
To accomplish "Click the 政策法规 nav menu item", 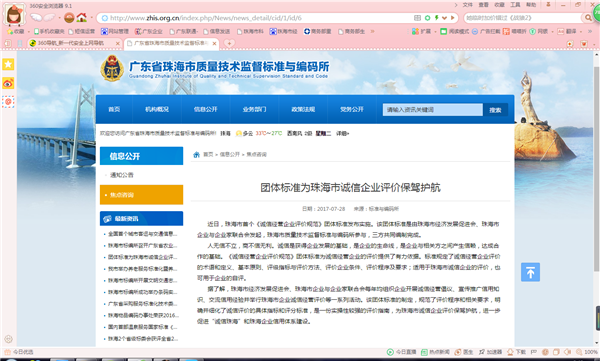I will click(x=303, y=109).
